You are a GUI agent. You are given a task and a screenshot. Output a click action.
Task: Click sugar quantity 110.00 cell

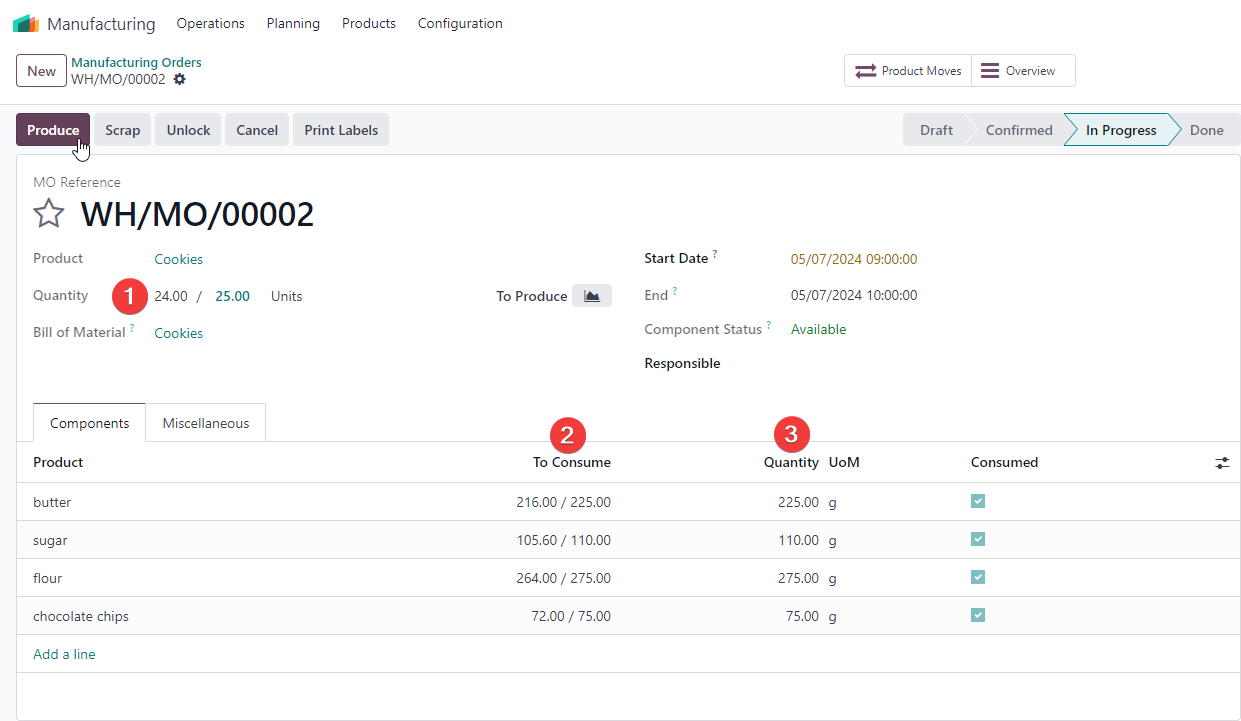(x=798, y=540)
